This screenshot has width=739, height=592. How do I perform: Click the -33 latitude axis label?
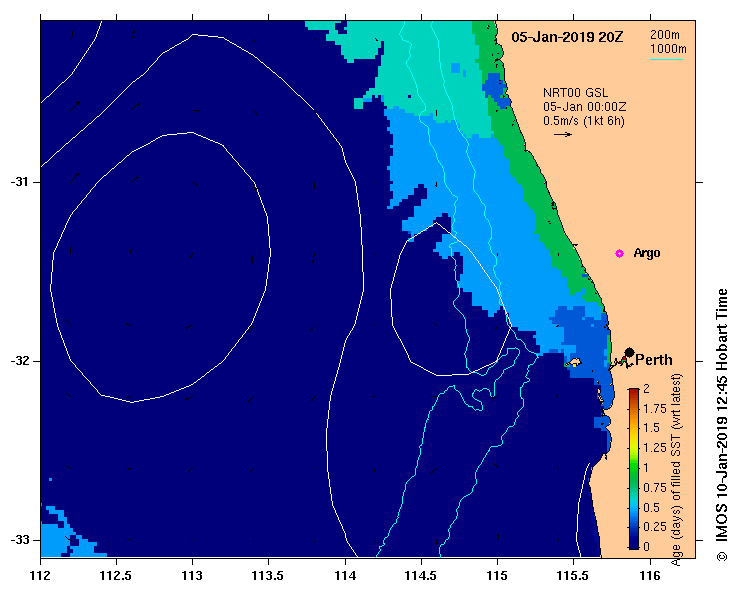(x=19, y=540)
